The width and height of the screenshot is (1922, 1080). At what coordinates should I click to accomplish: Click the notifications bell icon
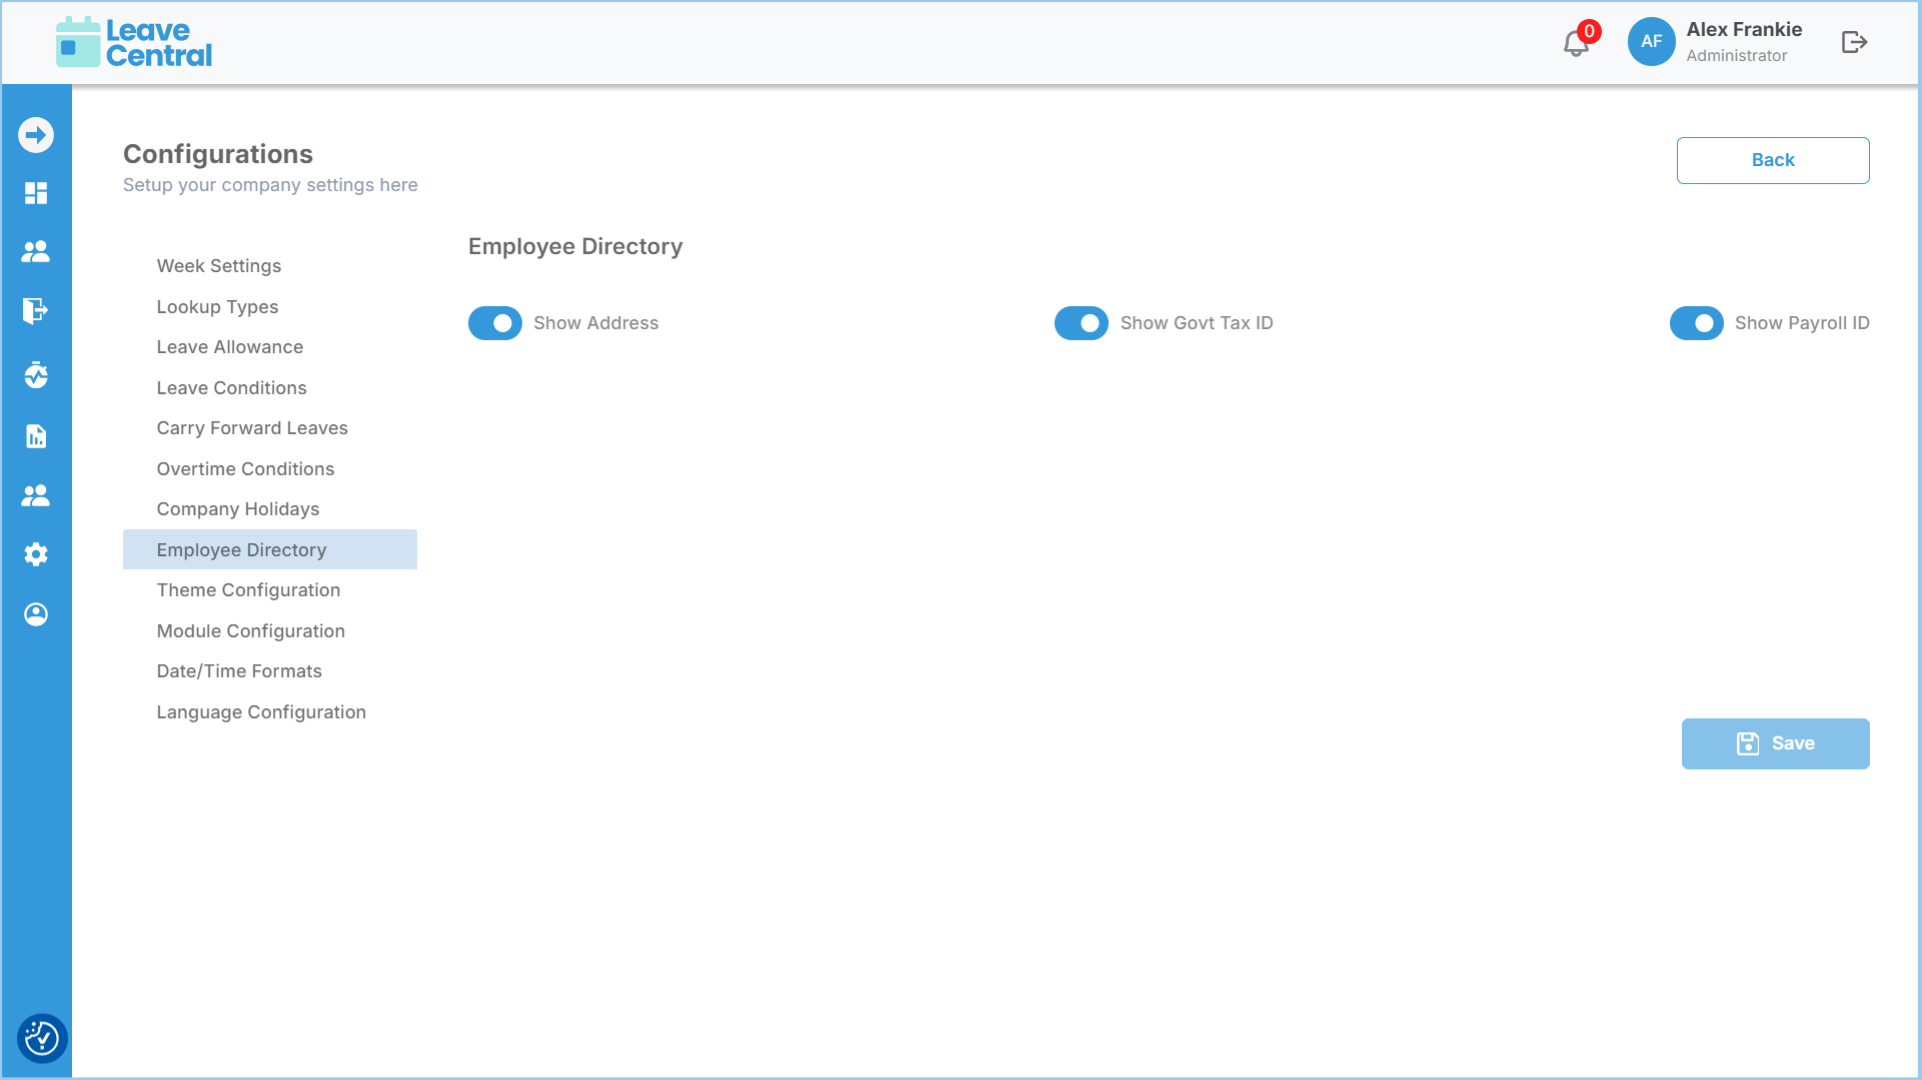click(x=1576, y=43)
